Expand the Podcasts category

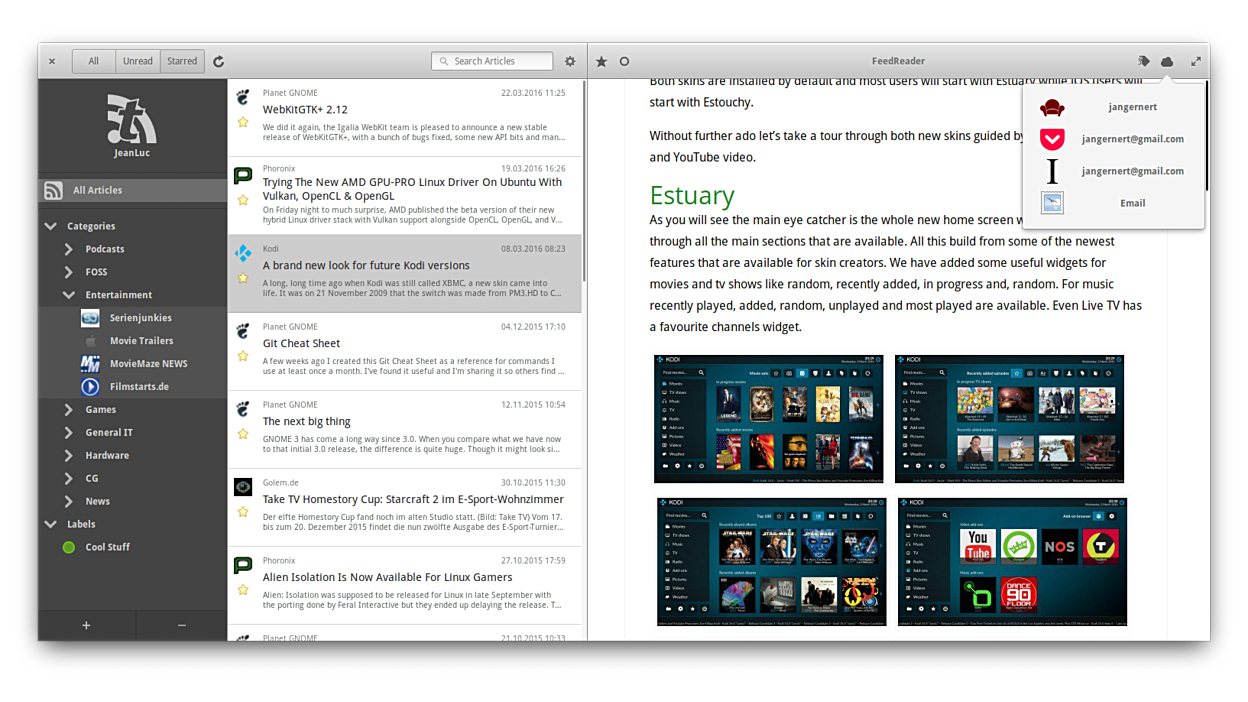pos(68,249)
